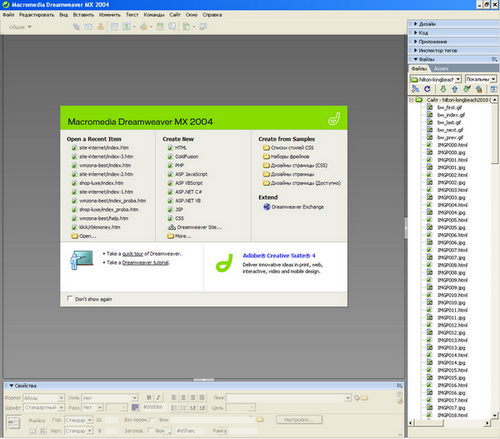The width and height of the screenshot is (500, 439).
Task: Align text left in Properties panel
Action: tap(174, 397)
